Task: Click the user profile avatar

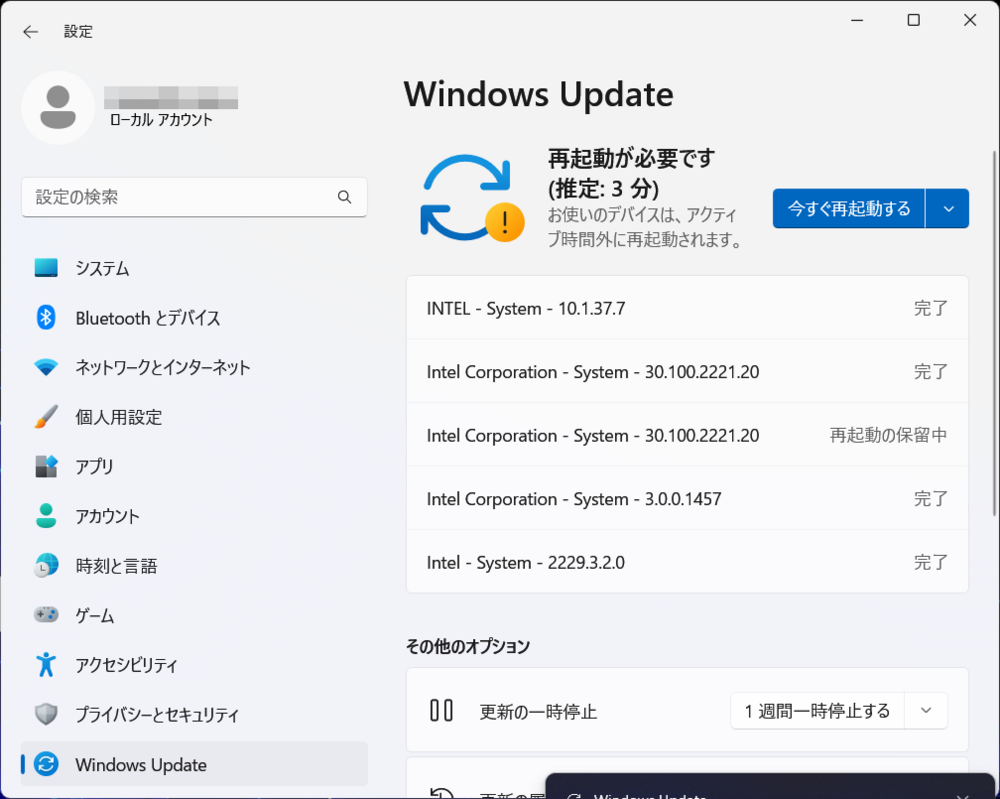Action: [x=58, y=107]
